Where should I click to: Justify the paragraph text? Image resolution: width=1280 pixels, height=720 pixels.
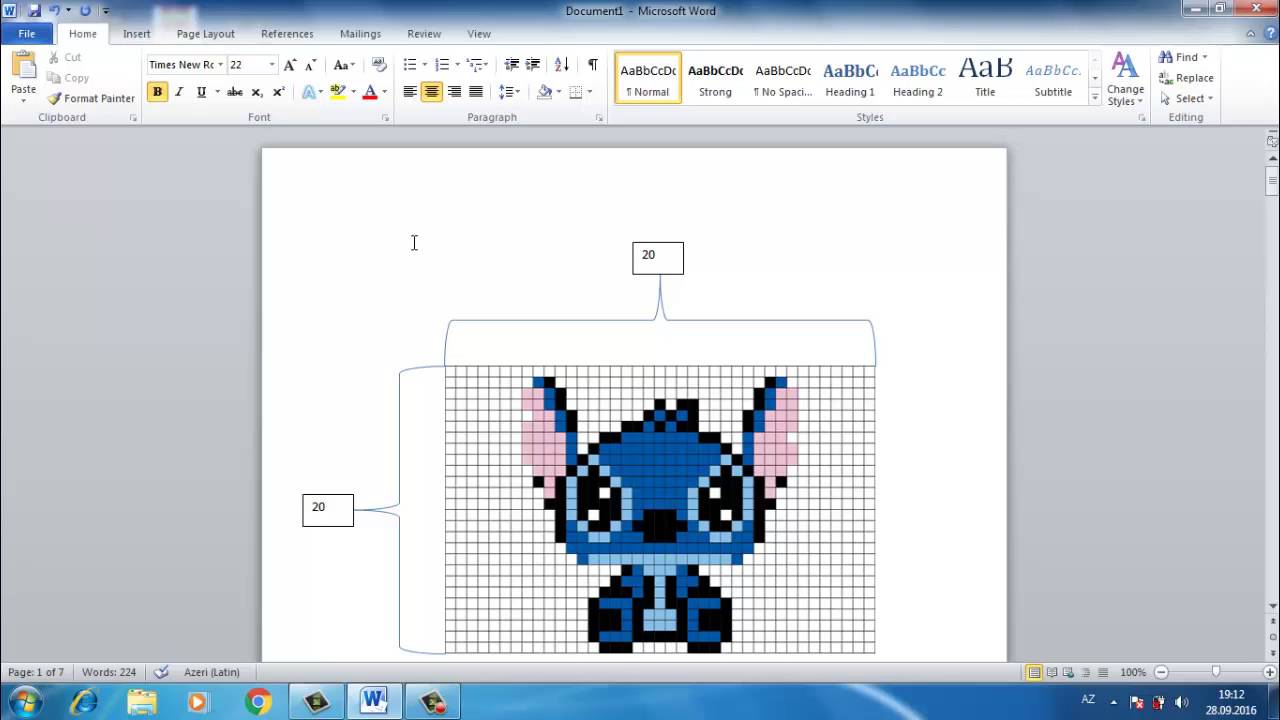click(x=476, y=92)
